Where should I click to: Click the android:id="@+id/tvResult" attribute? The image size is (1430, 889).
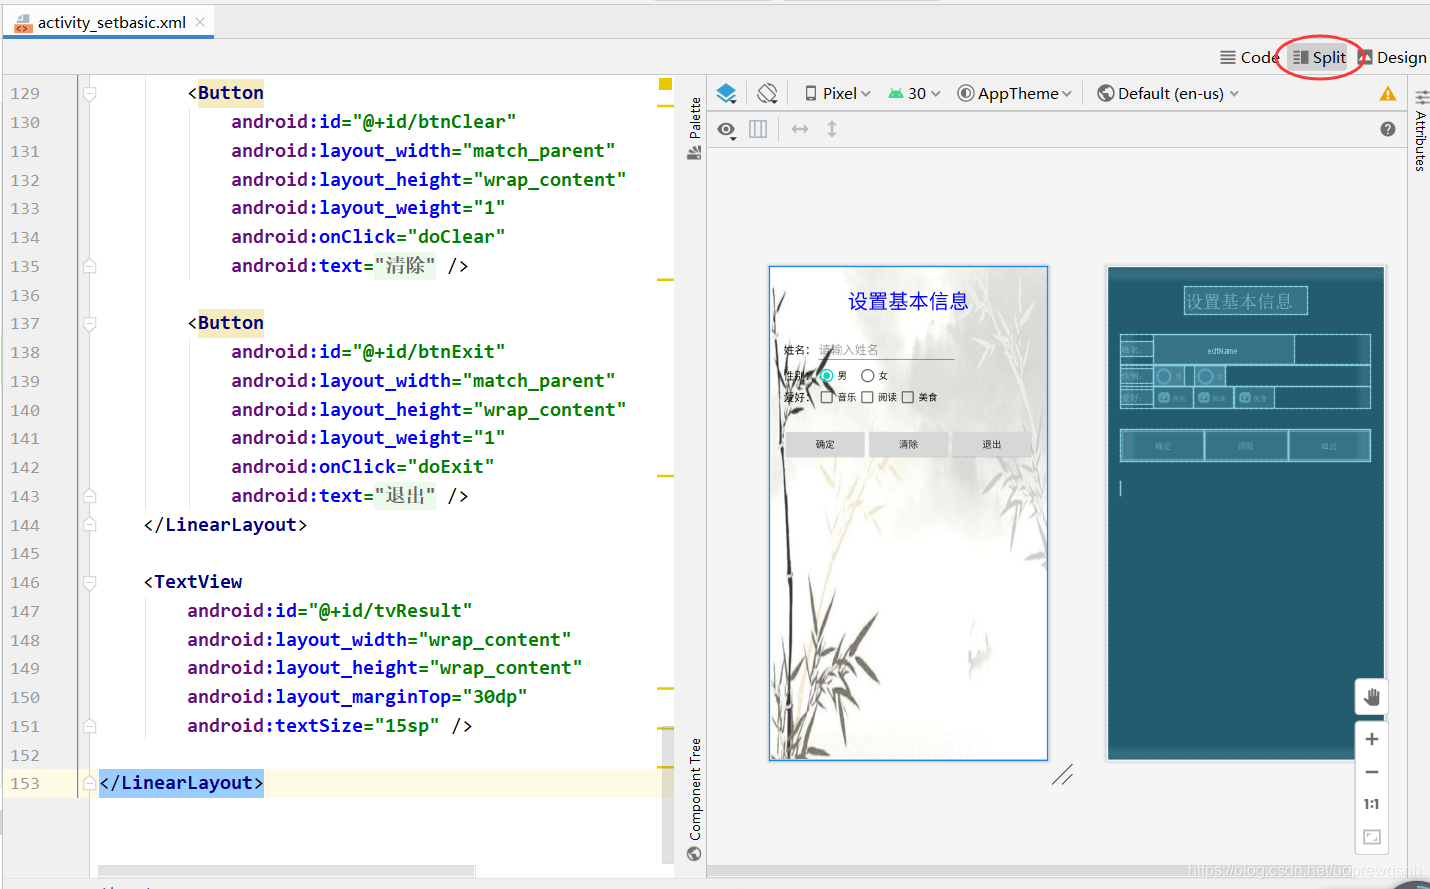(329, 611)
